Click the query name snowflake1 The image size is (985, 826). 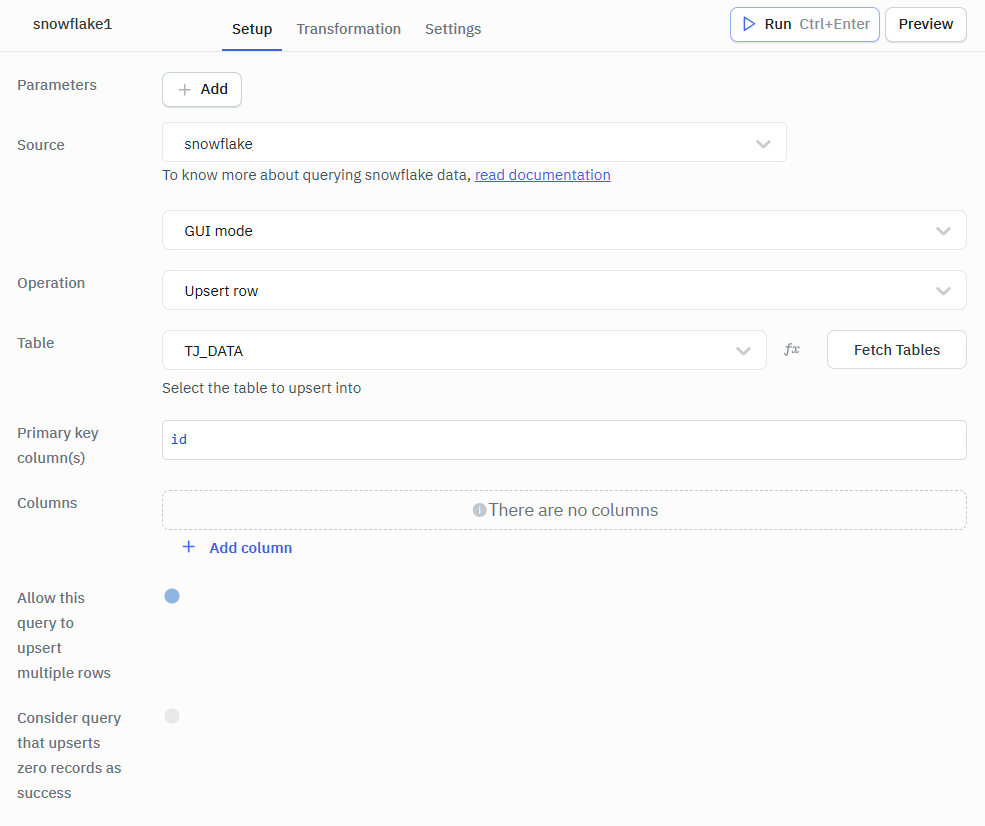point(72,24)
